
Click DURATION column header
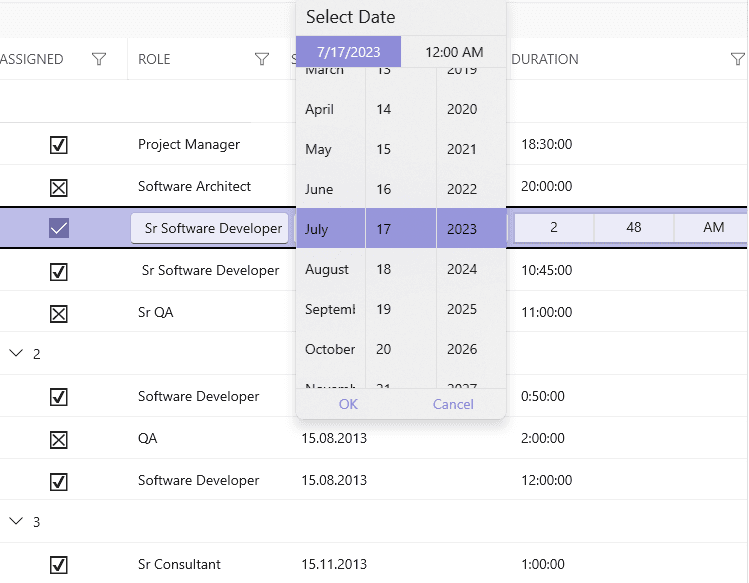(x=545, y=59)
